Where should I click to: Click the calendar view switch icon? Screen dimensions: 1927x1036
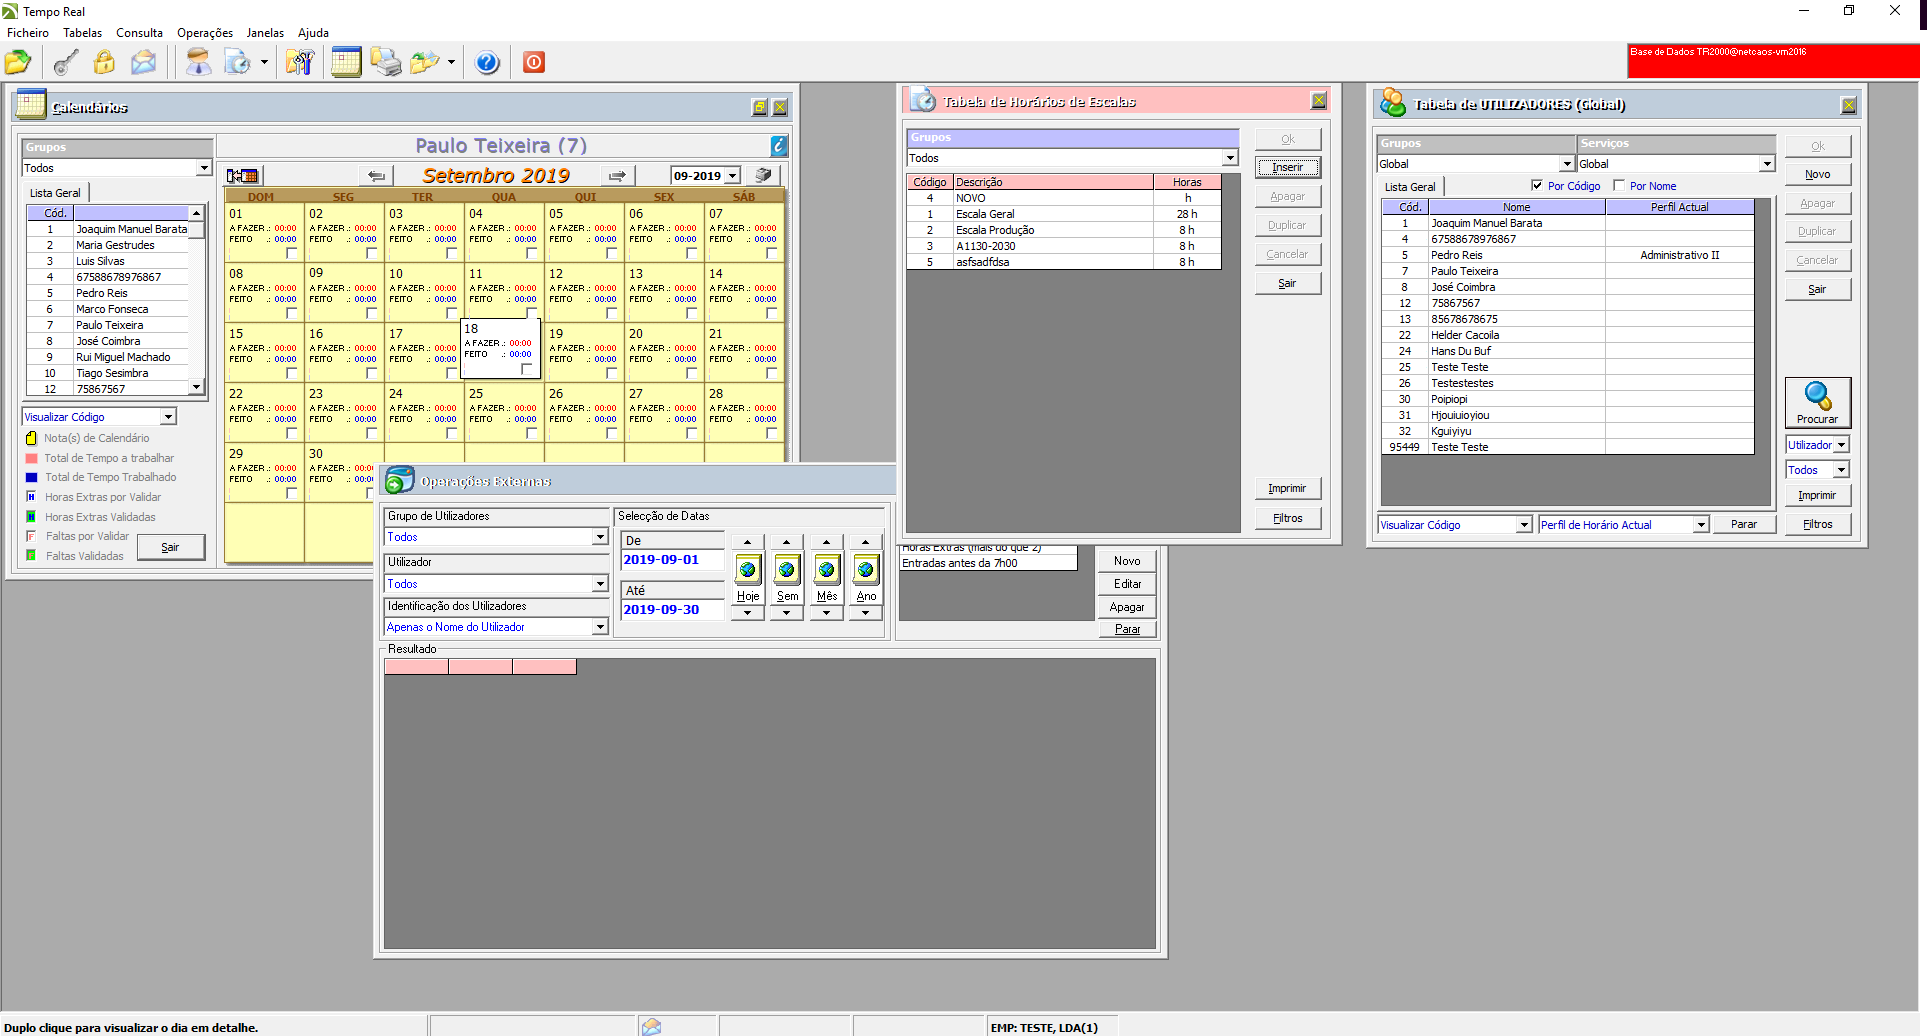[243, 176]
